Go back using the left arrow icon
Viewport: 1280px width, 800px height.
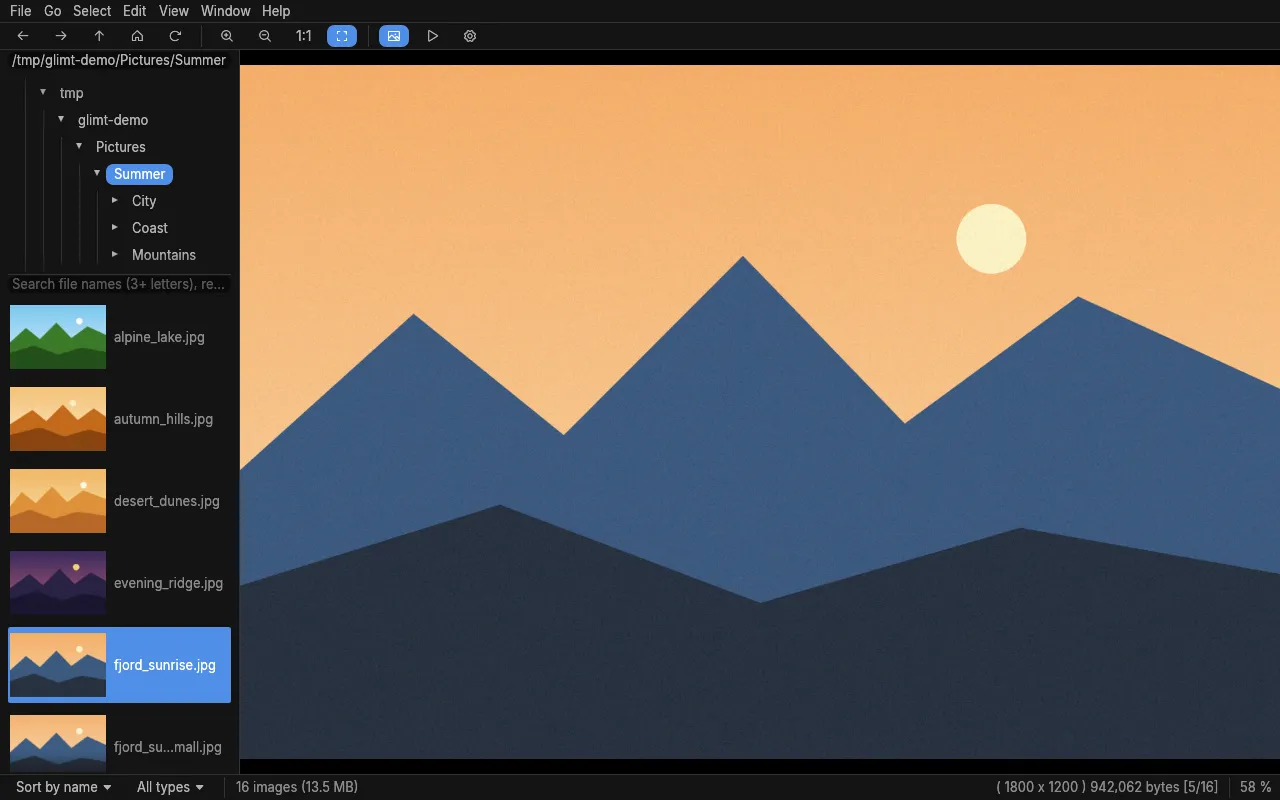23,36
